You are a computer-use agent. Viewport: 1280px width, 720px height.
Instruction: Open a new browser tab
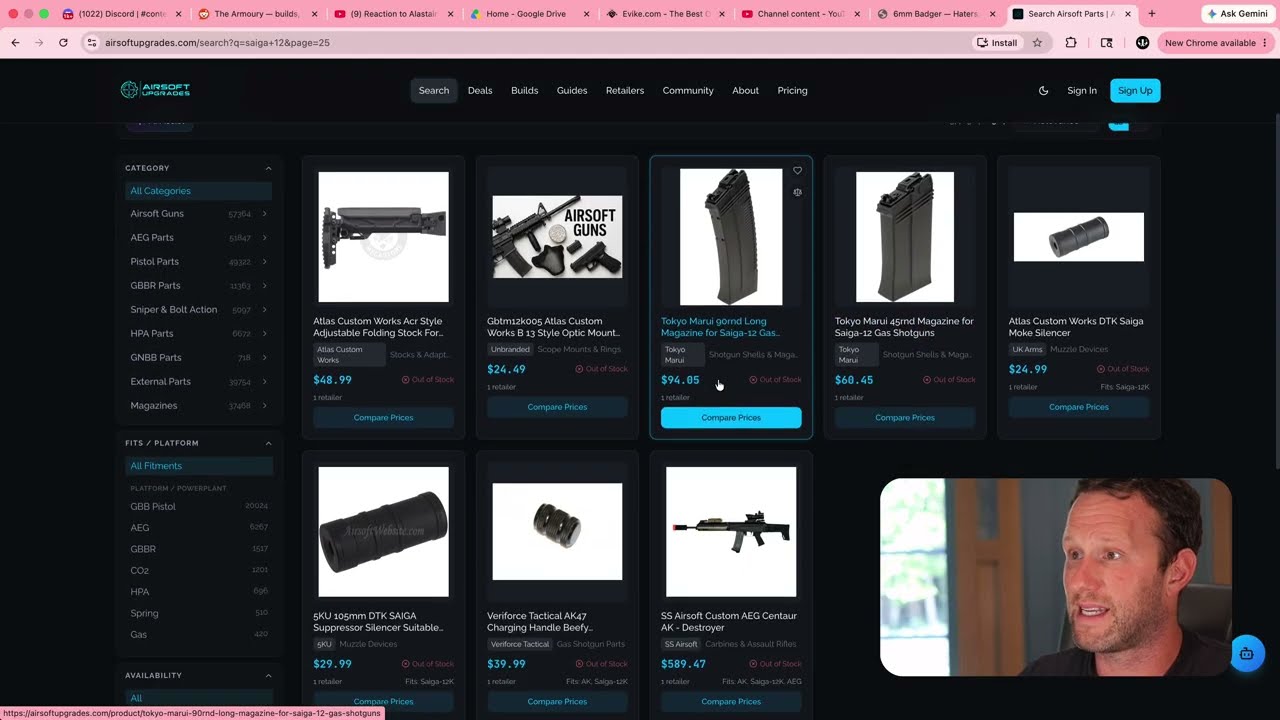(1151, 14)
